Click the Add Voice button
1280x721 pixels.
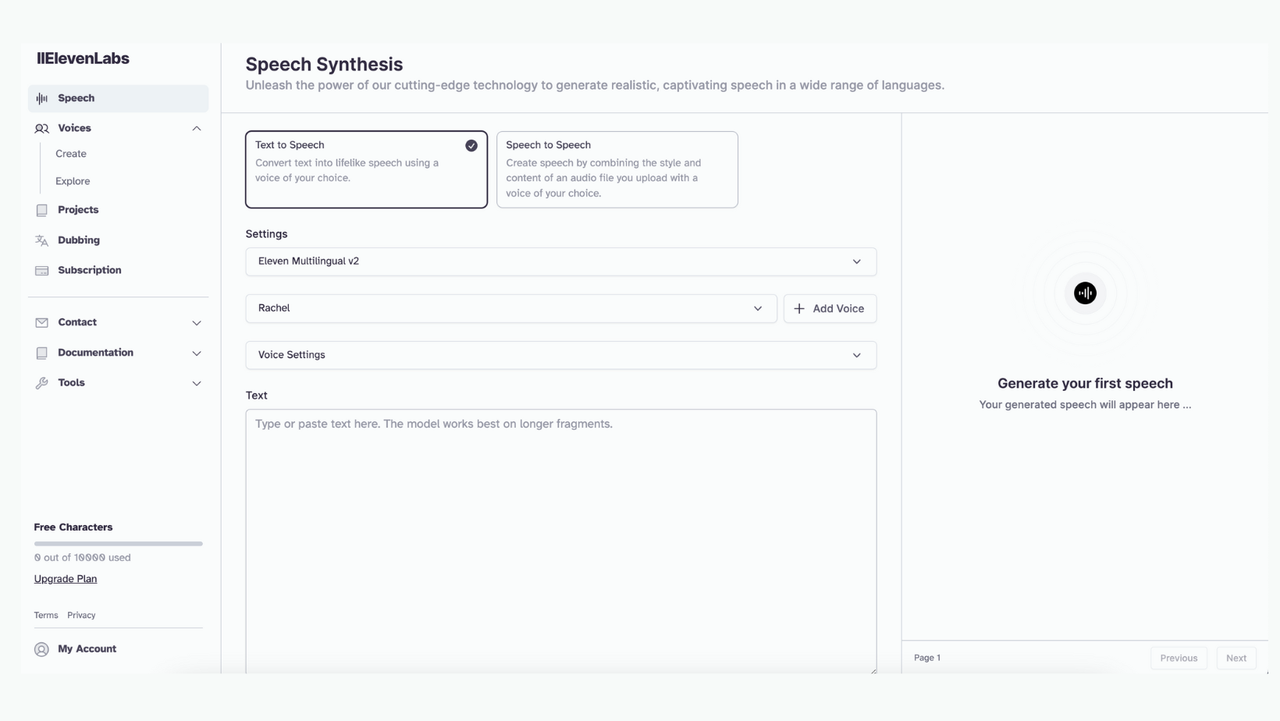[x=829, y=308]
